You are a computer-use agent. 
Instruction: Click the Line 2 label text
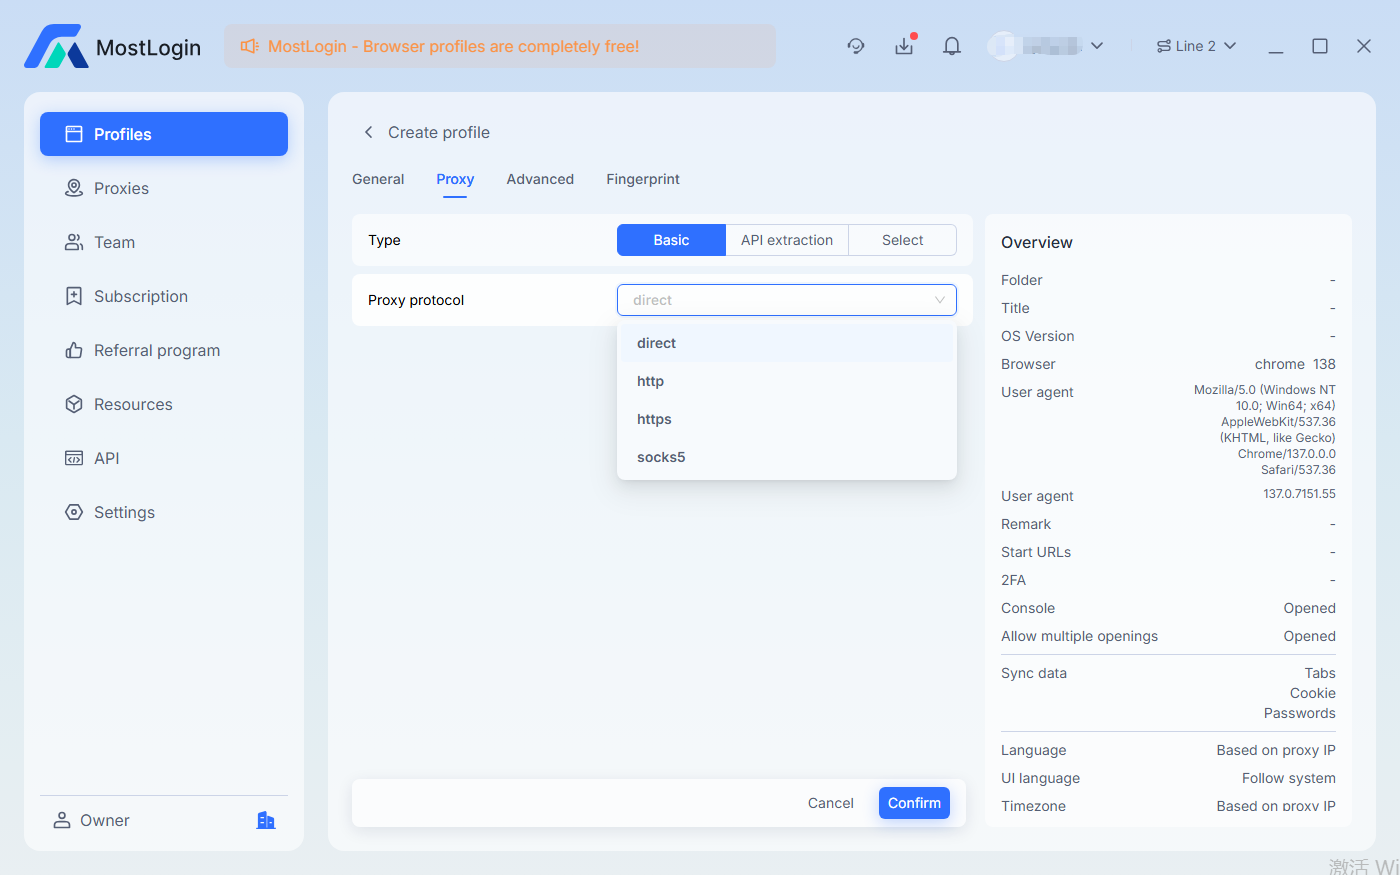pos(1196,46)
